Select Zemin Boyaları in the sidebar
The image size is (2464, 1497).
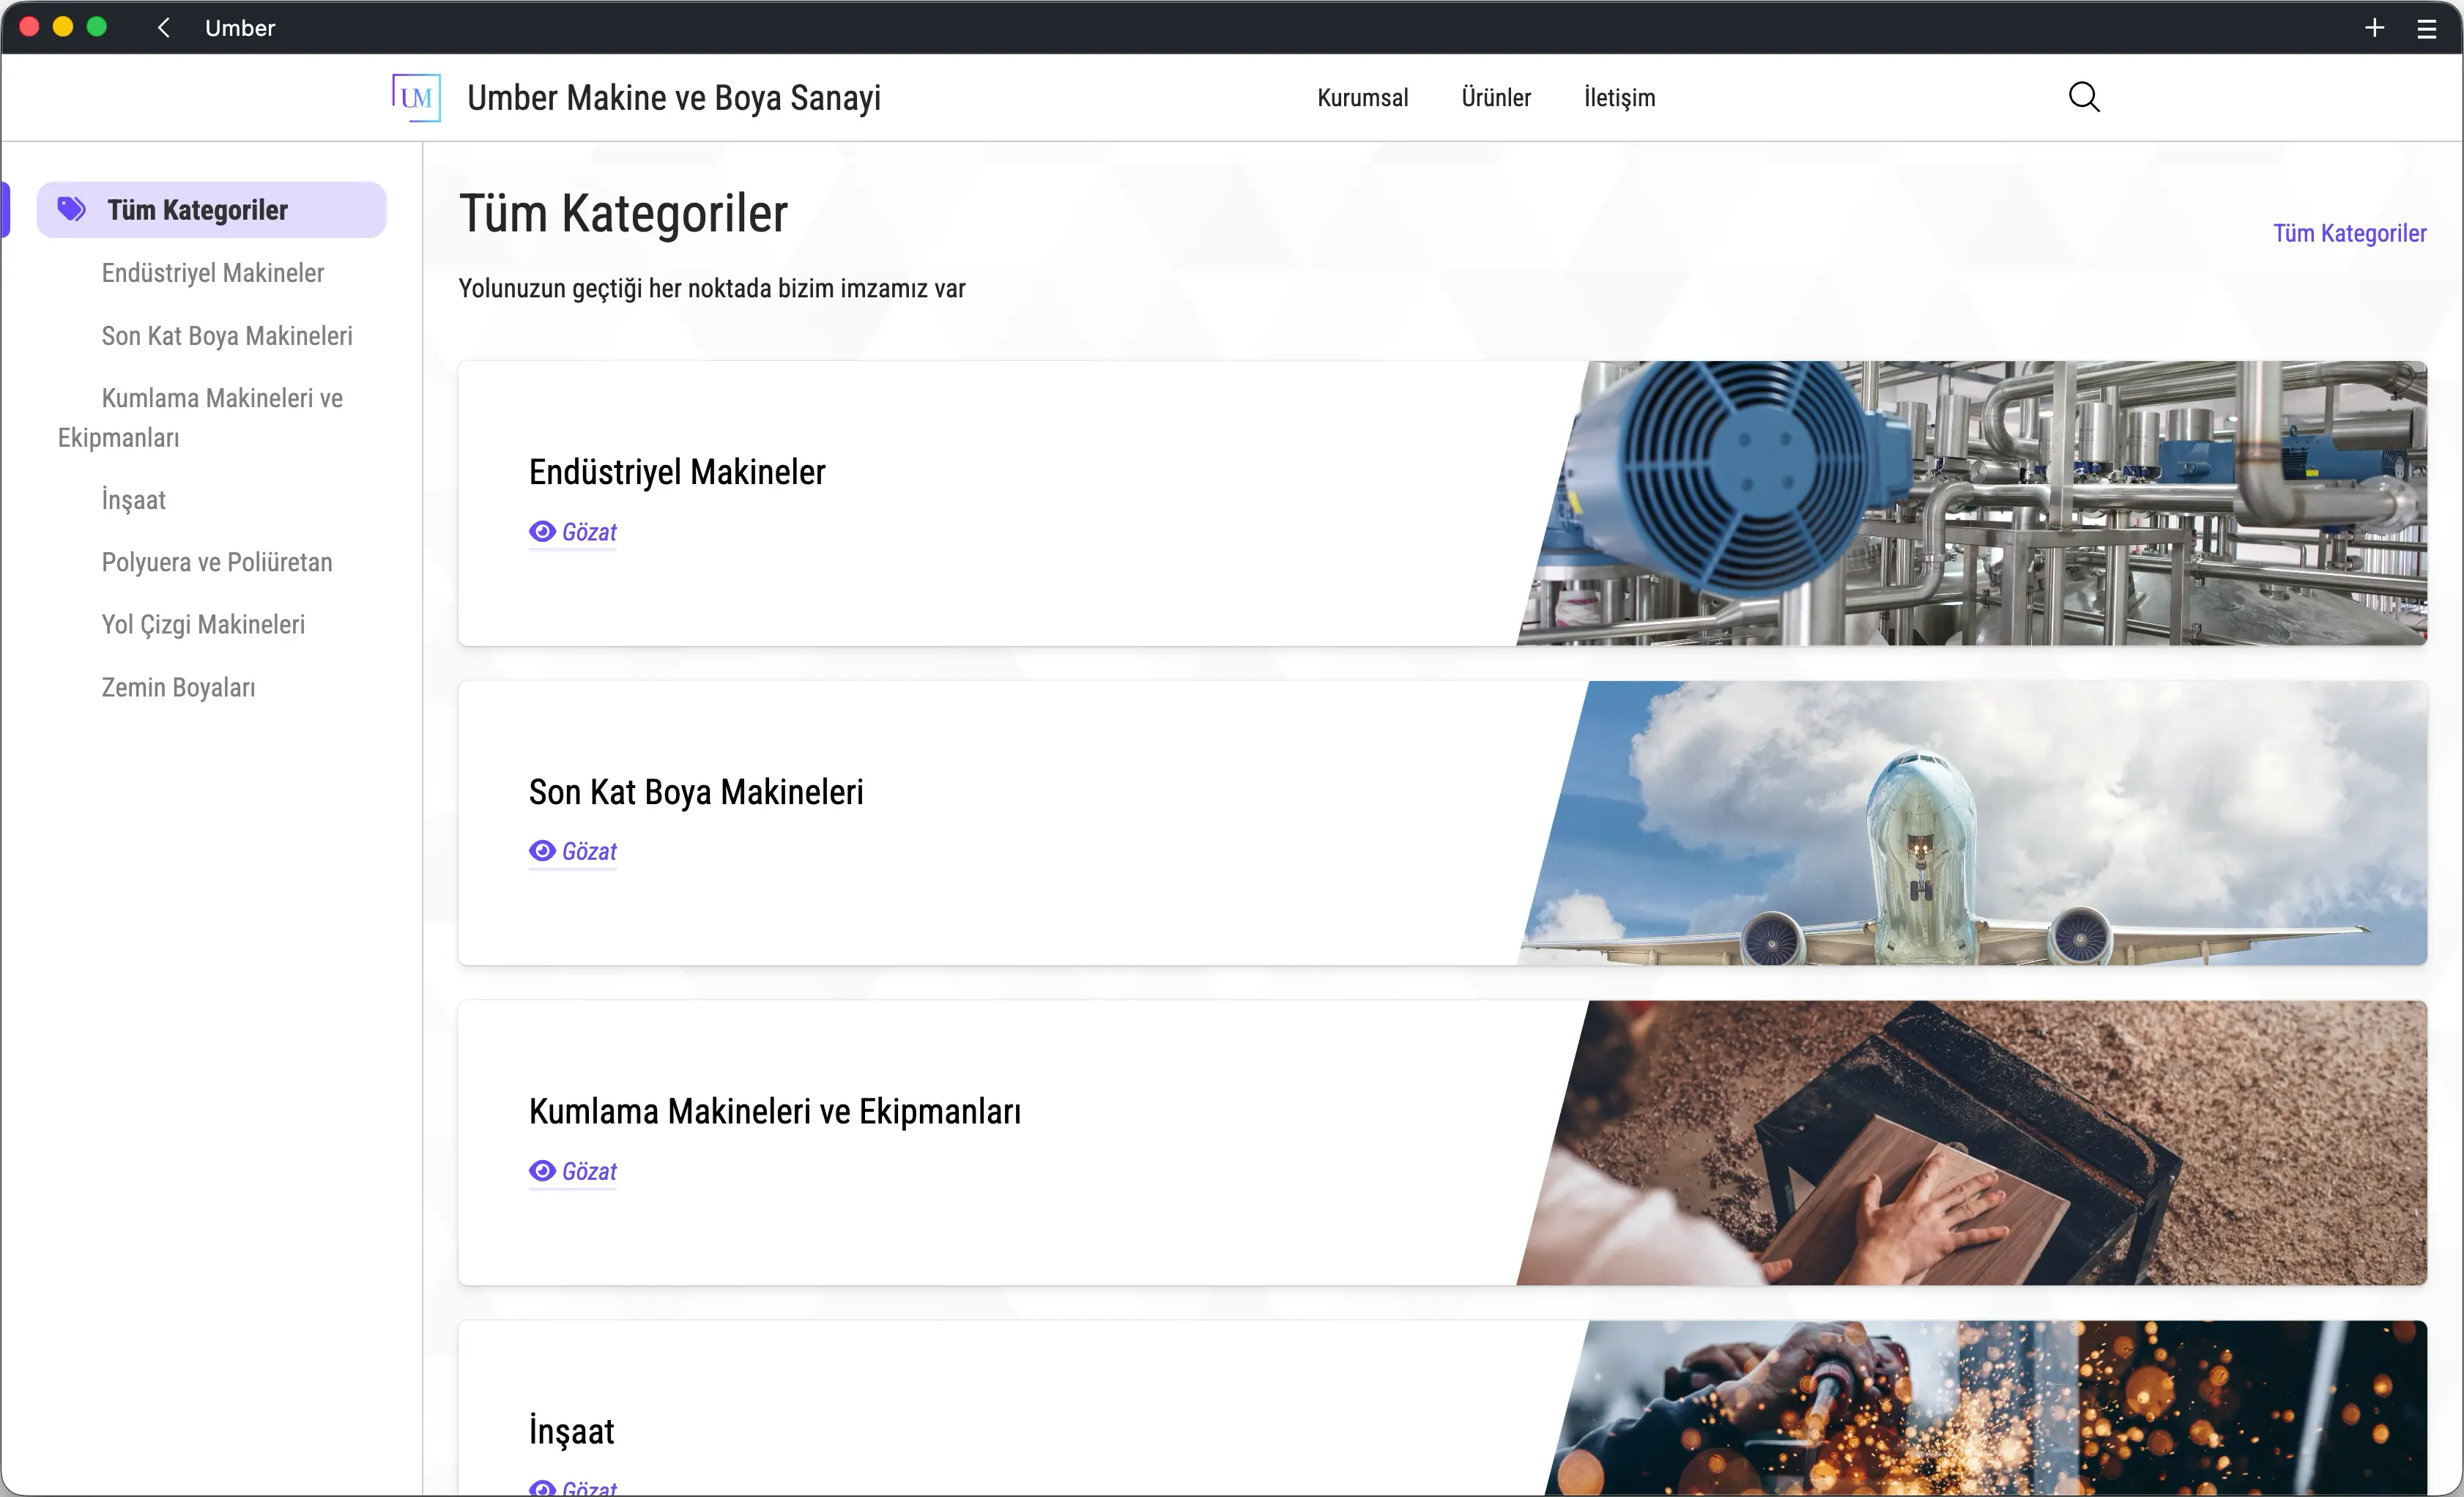178,687
